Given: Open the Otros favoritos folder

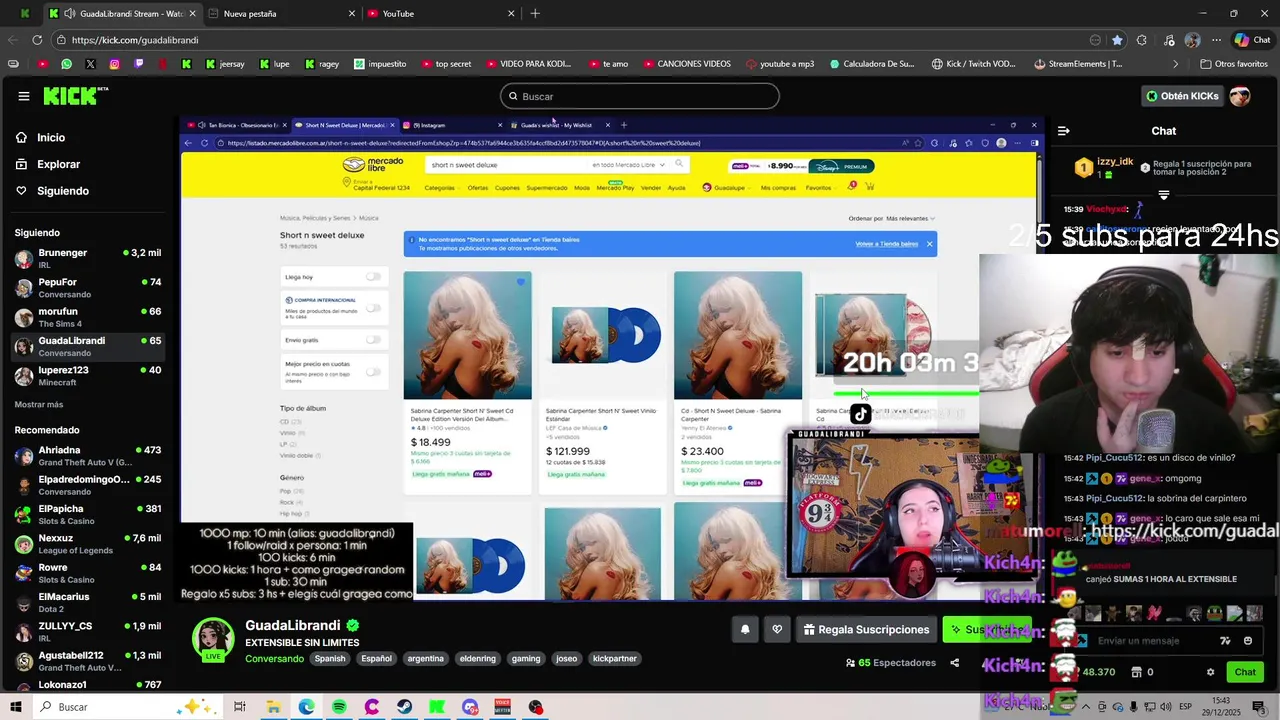Looking at the screenshot, I should pos(1233,64).
